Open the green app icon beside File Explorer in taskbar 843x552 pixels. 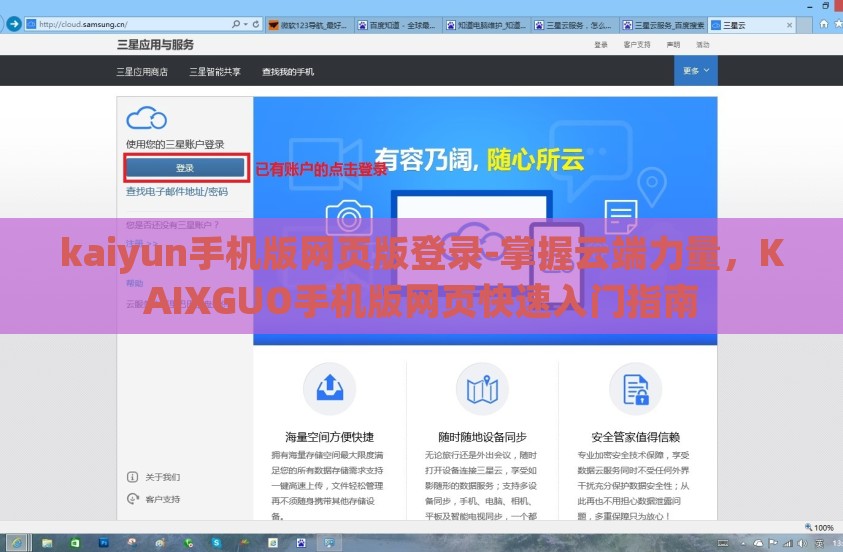tap(75, 543)
